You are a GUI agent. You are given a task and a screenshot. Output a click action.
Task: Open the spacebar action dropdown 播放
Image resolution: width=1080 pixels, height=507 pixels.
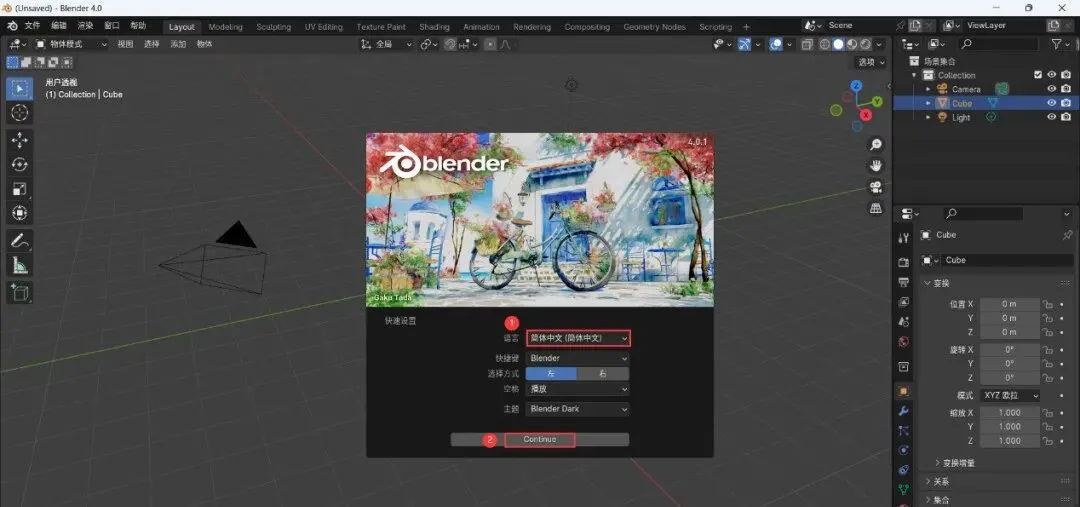pos(578,389)
